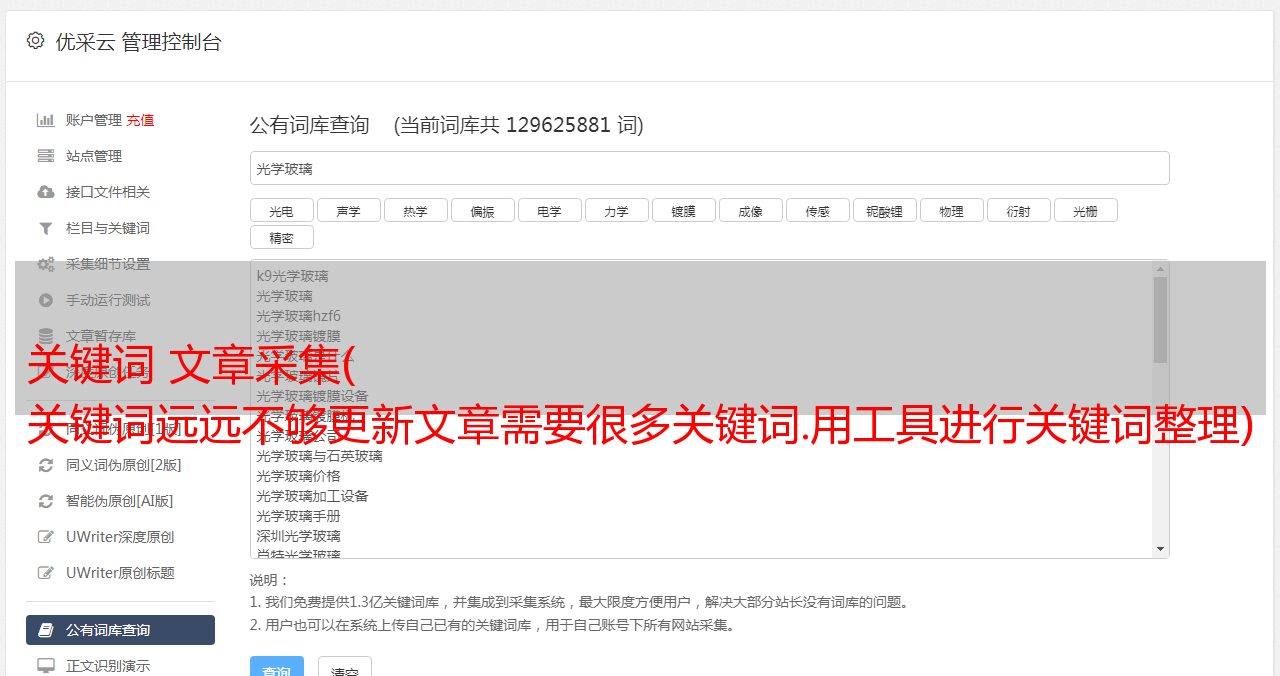This screenshot has width=1280, height=676.
Task: Click the server icon for 站点管理
Action: (46, 156)
